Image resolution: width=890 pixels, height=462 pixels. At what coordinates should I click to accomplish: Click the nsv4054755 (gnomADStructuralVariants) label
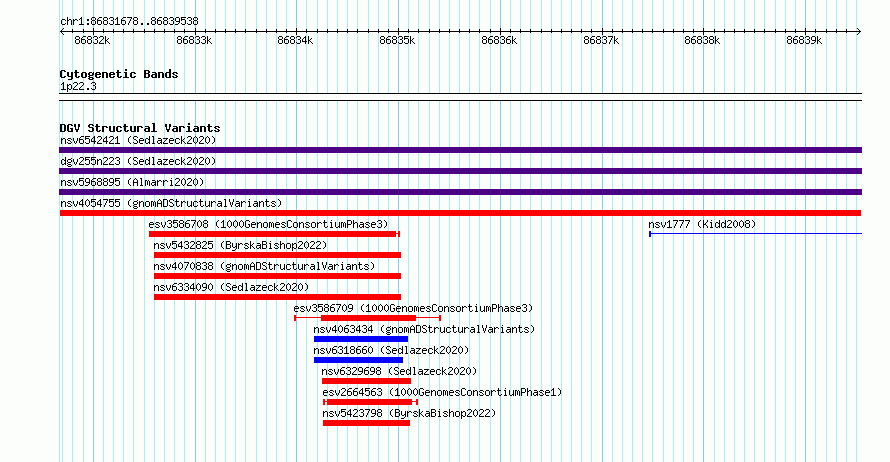[171, 203]
